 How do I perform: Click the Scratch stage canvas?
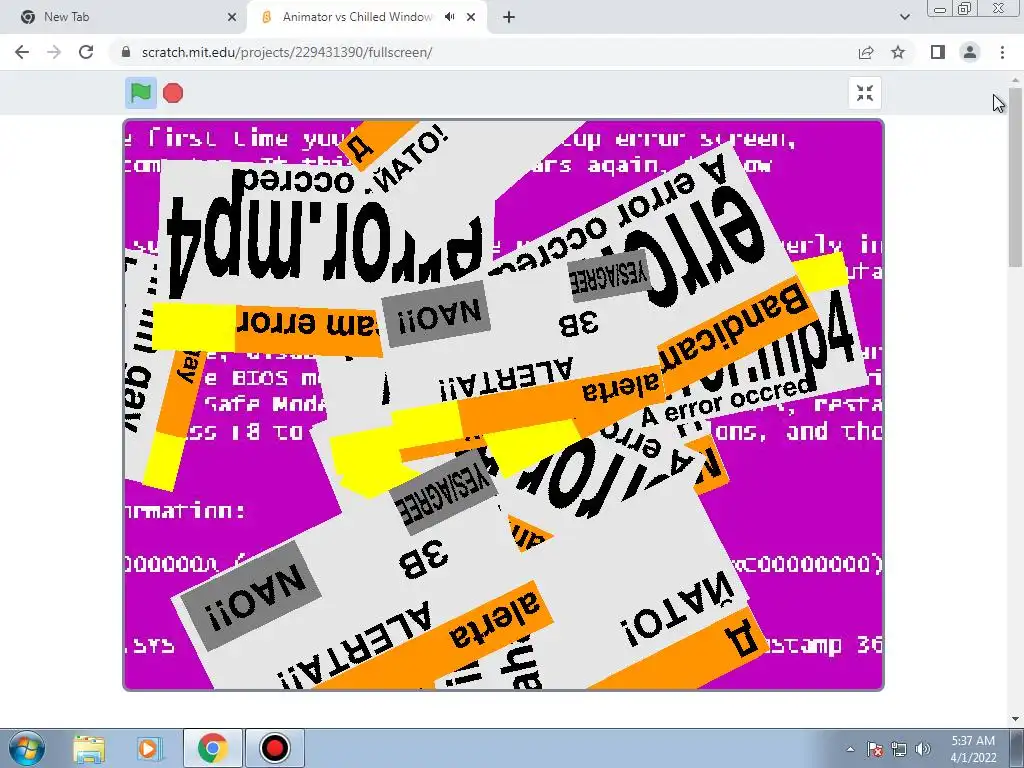tap(504, 405)
